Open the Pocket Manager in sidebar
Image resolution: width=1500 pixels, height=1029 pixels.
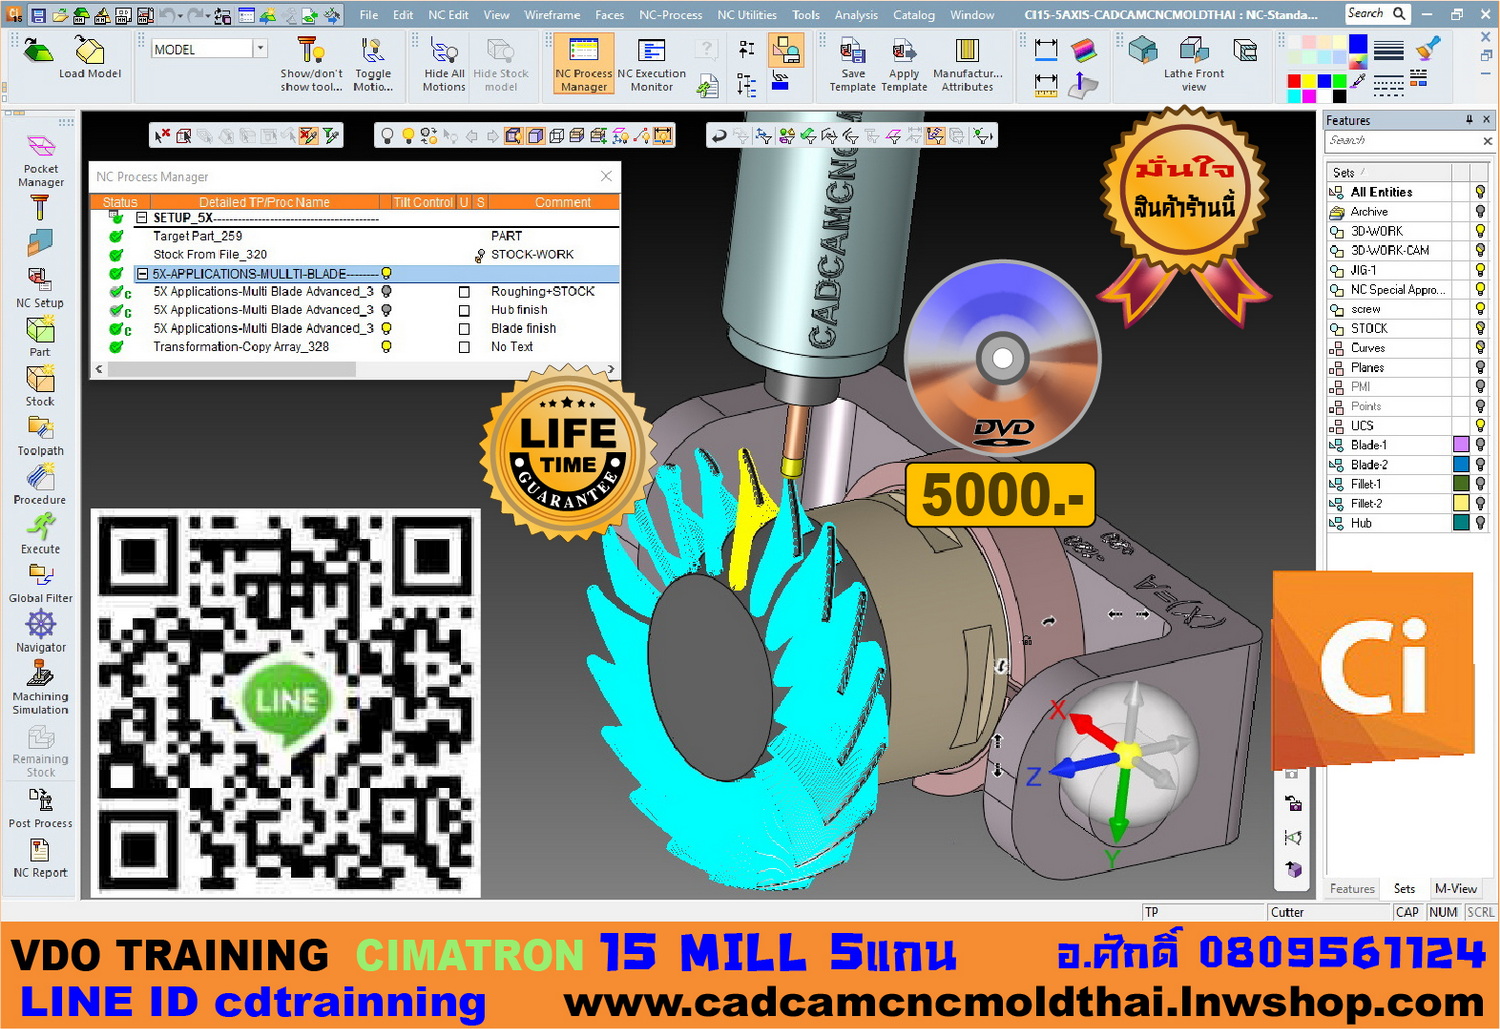40,160
